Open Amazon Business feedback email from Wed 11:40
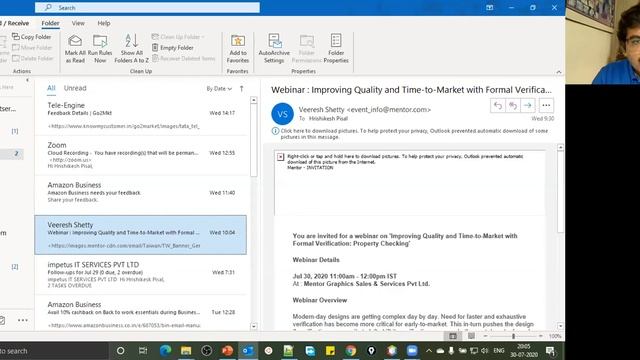 [x=141, y=195]
